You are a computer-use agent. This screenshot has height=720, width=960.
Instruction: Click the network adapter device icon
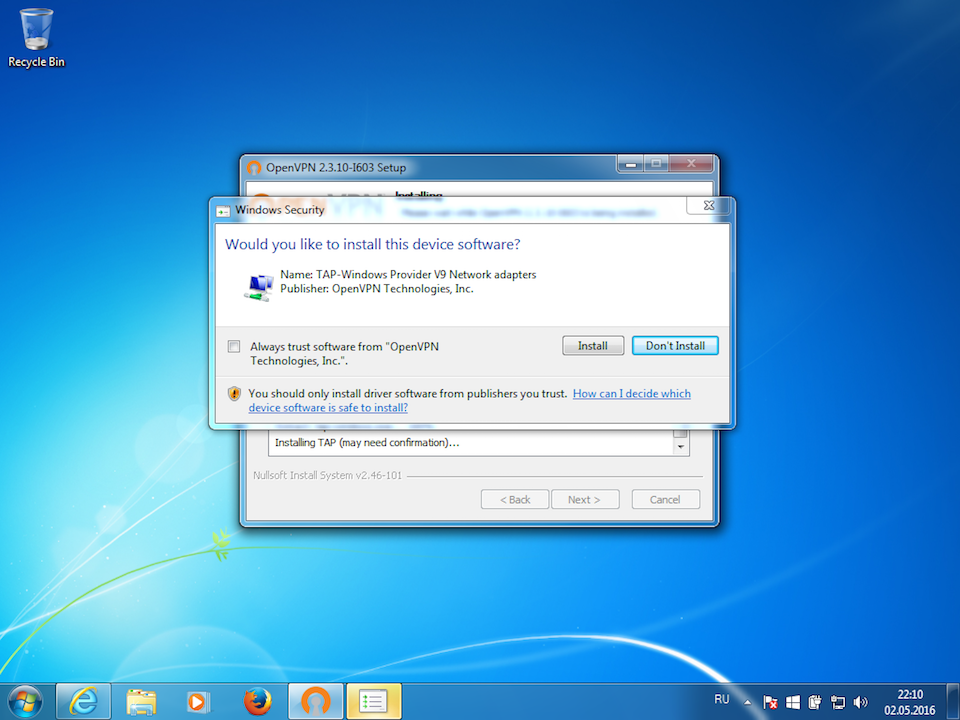[259, 287]
